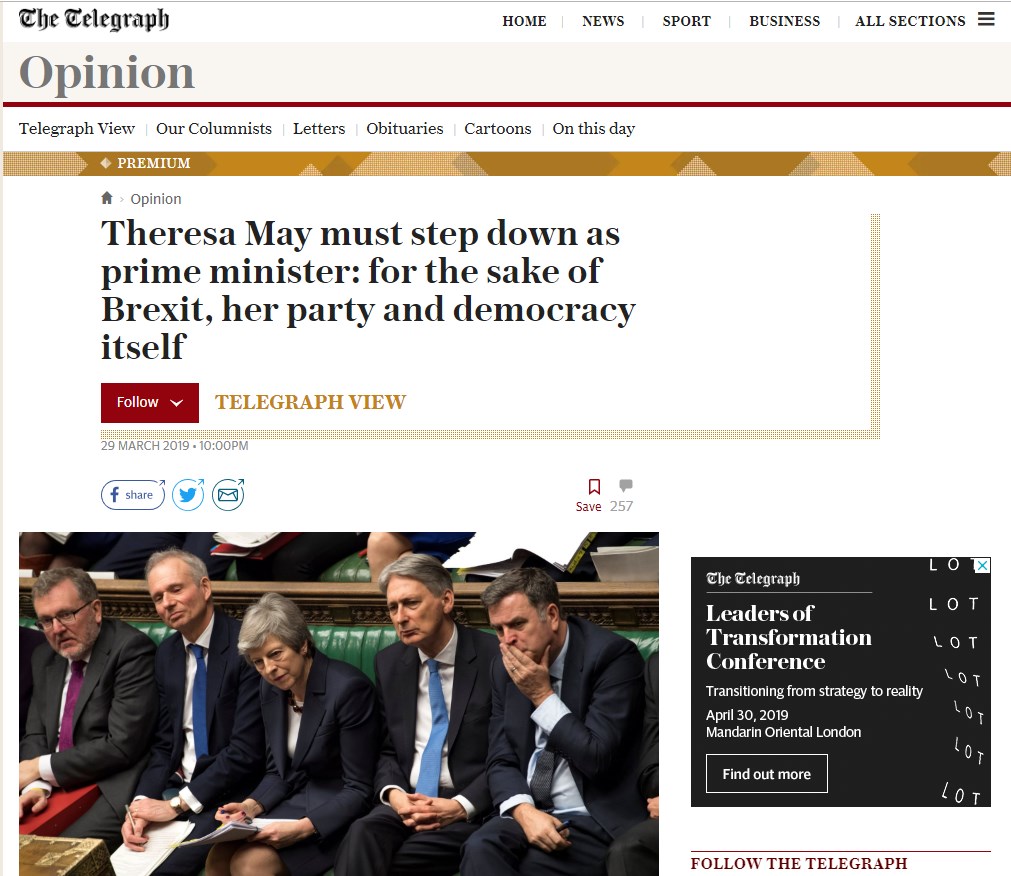Click The Telegraph logo in header
The width and height of the screenshot is (1011, 876).
[94, 19]
